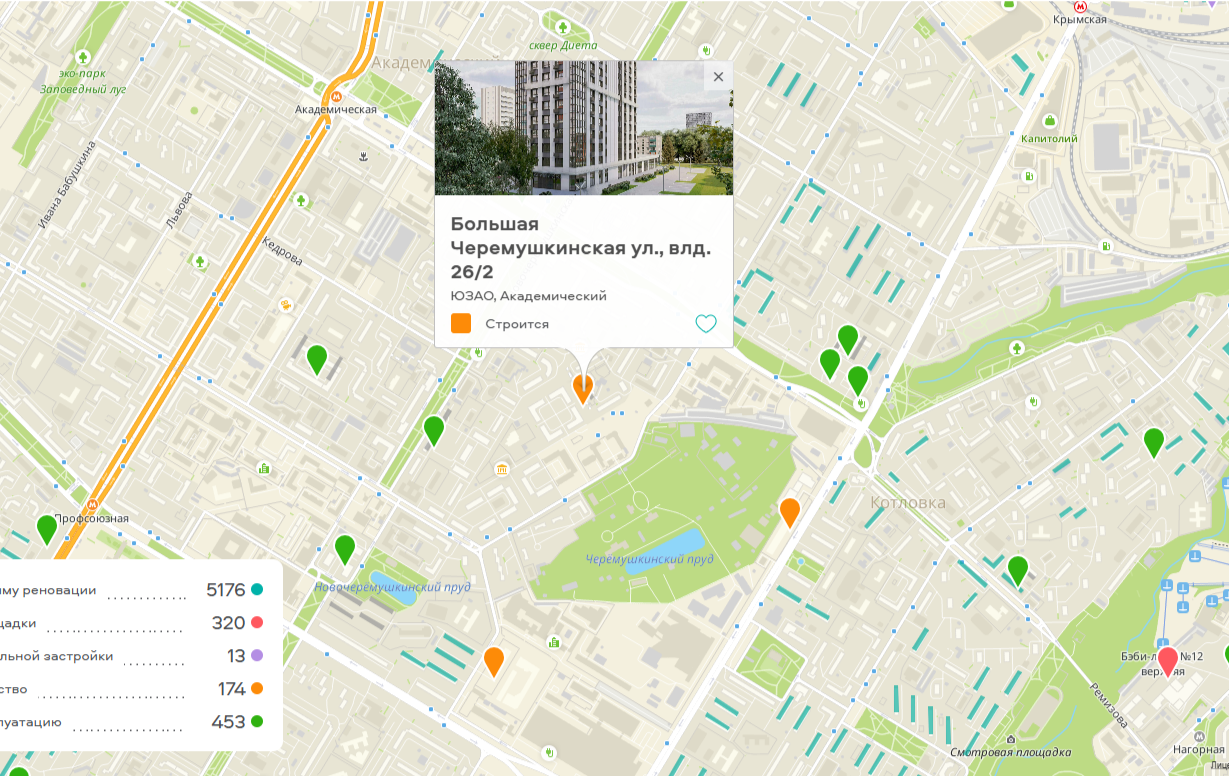Click the 5176 count in the legend
The height and width of the screenshot is (776, 1229).
225,590
